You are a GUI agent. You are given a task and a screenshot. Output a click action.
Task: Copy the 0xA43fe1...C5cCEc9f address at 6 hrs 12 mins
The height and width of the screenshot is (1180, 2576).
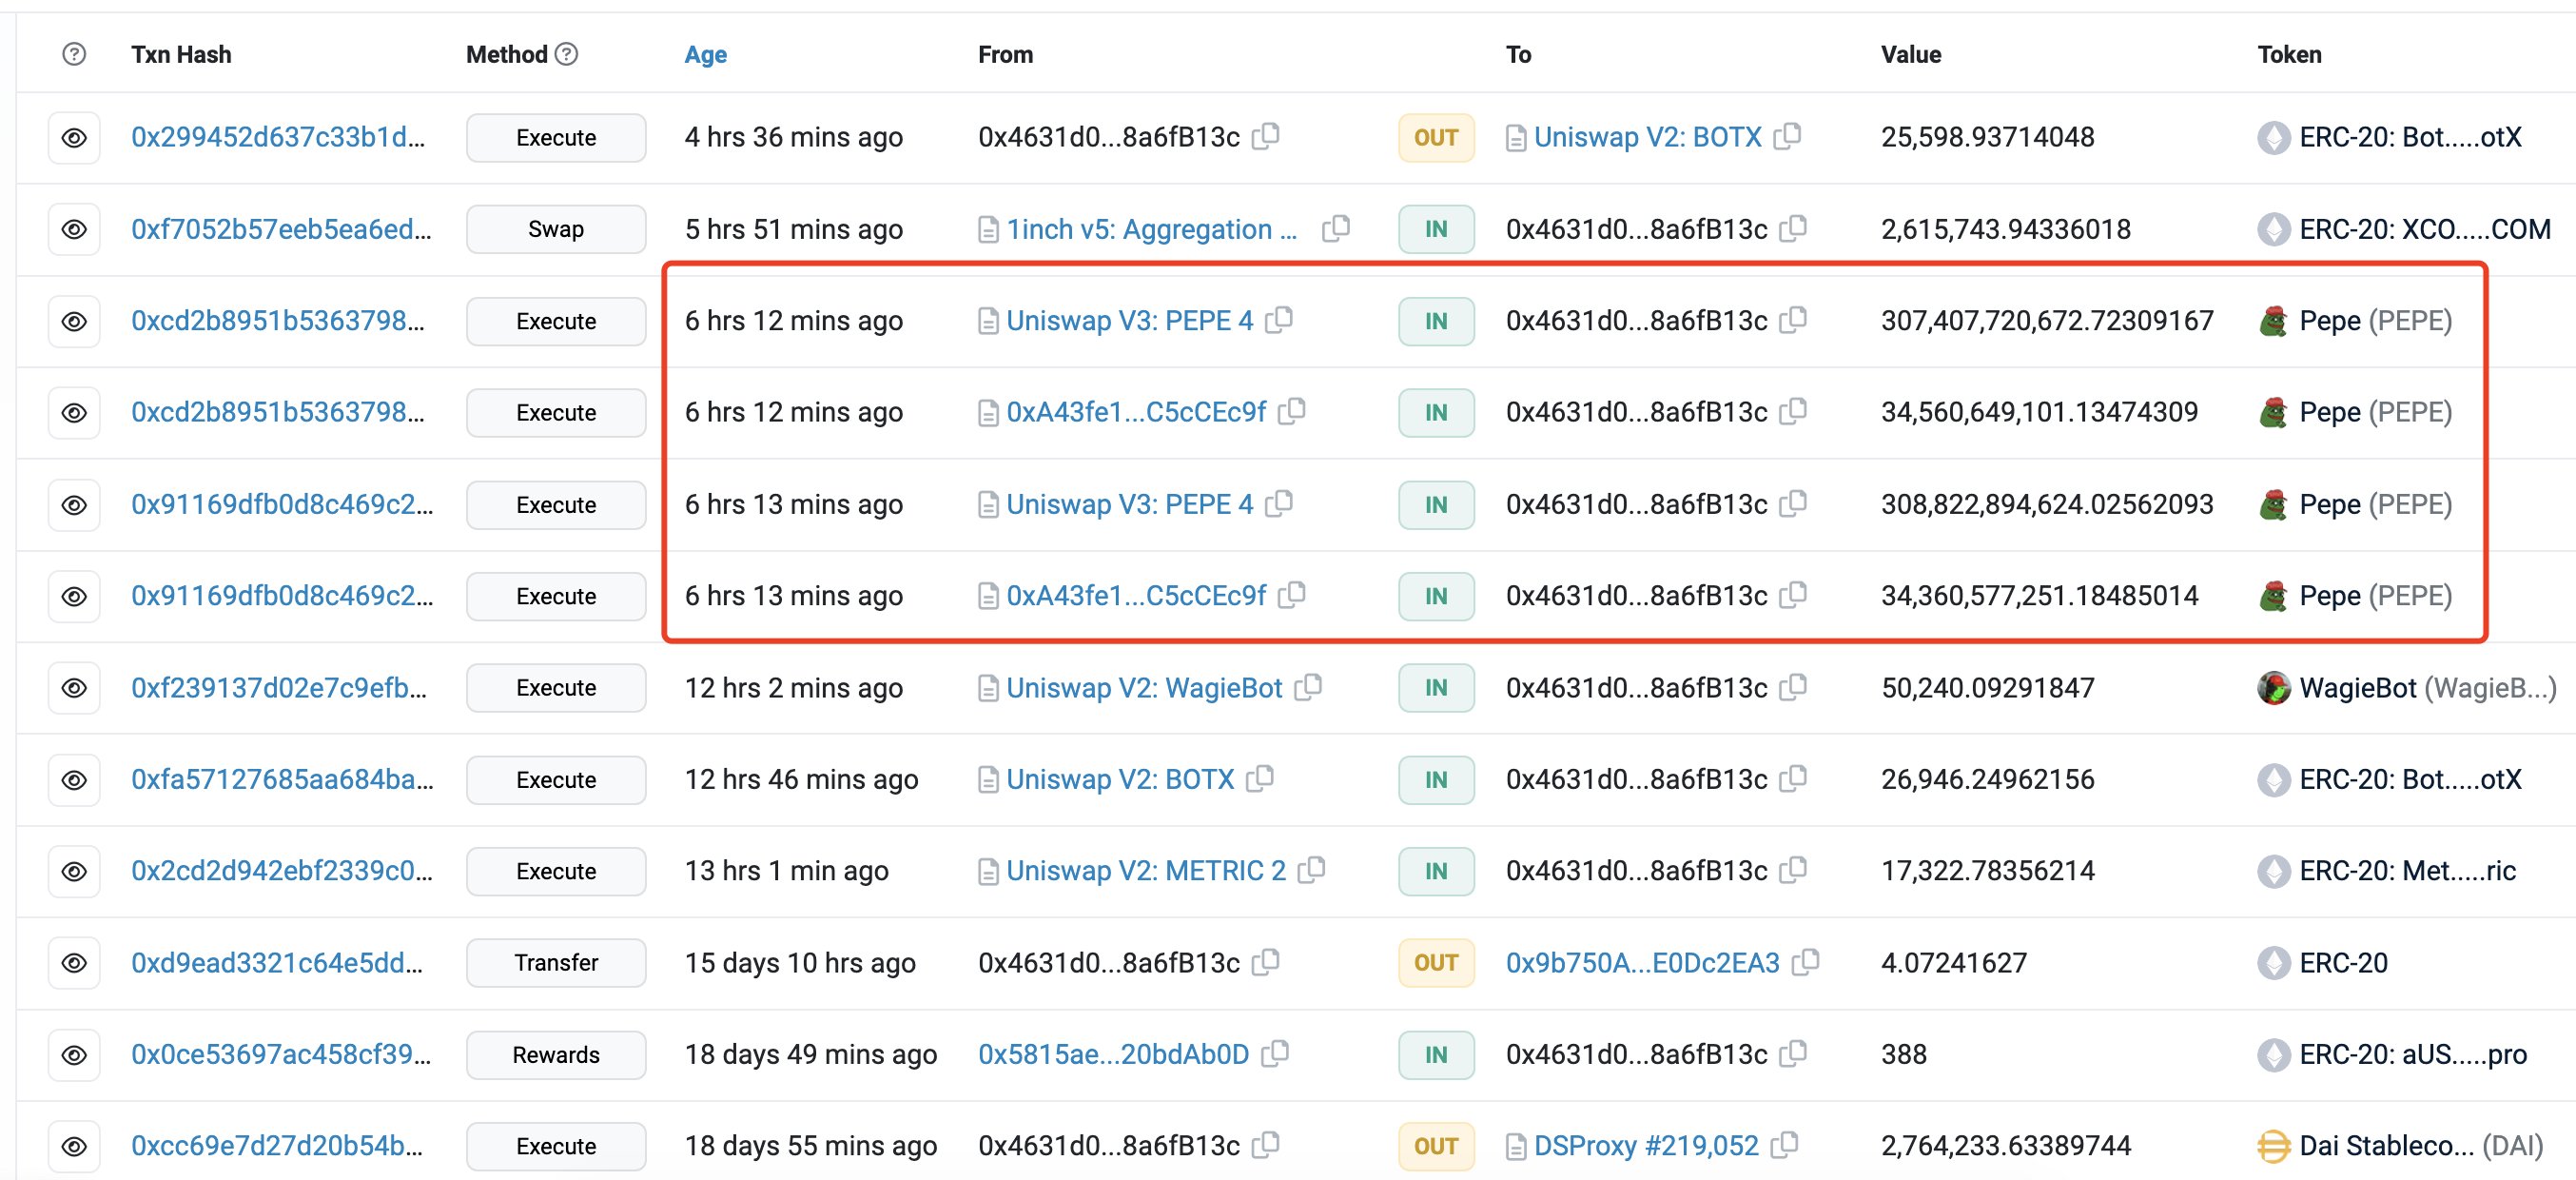point(1292,411)
